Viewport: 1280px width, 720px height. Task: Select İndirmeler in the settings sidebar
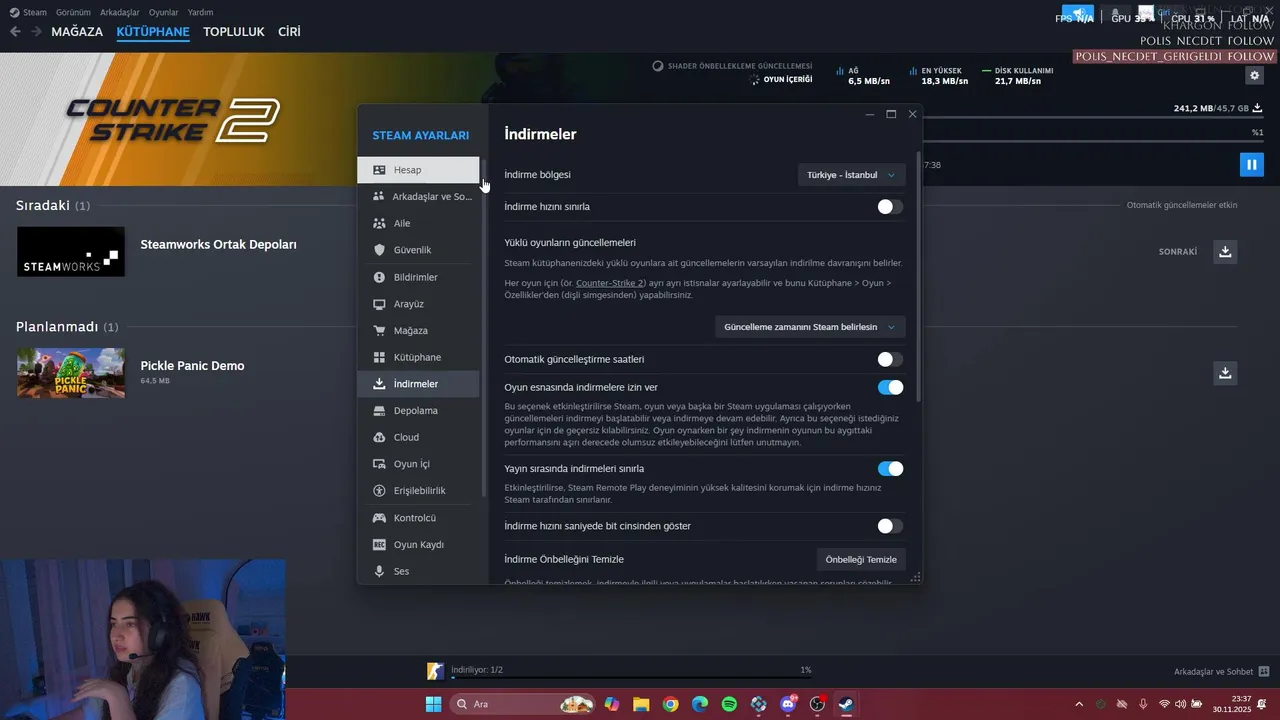pos(418,384)
